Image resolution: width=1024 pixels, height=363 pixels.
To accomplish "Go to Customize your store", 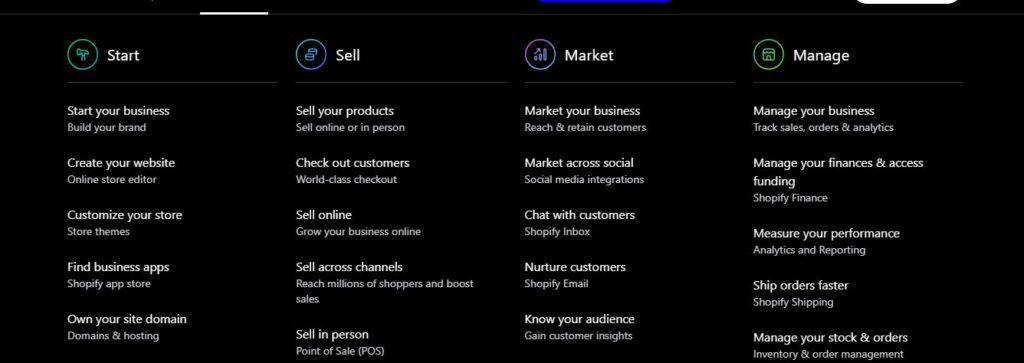I will (x=125, y=223).
